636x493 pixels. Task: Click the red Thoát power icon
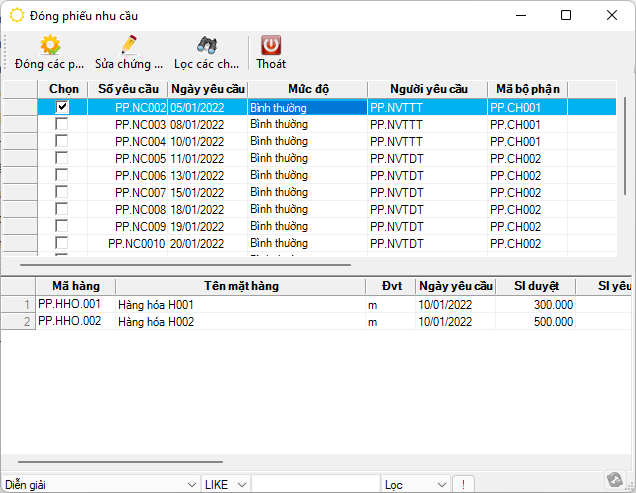click(271, 45)
